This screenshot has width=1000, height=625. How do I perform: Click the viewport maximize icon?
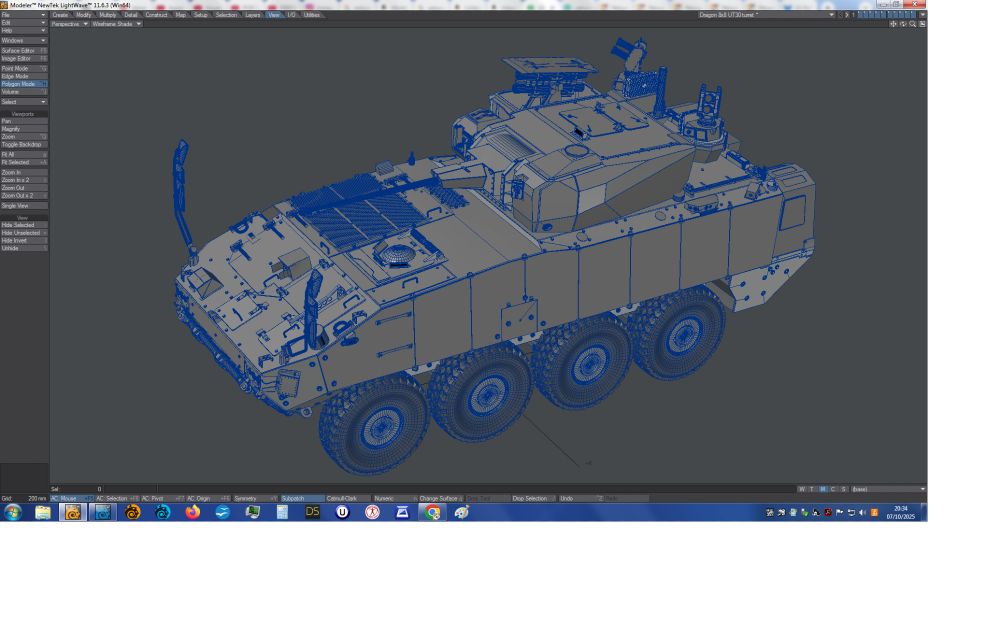(922, 24)
